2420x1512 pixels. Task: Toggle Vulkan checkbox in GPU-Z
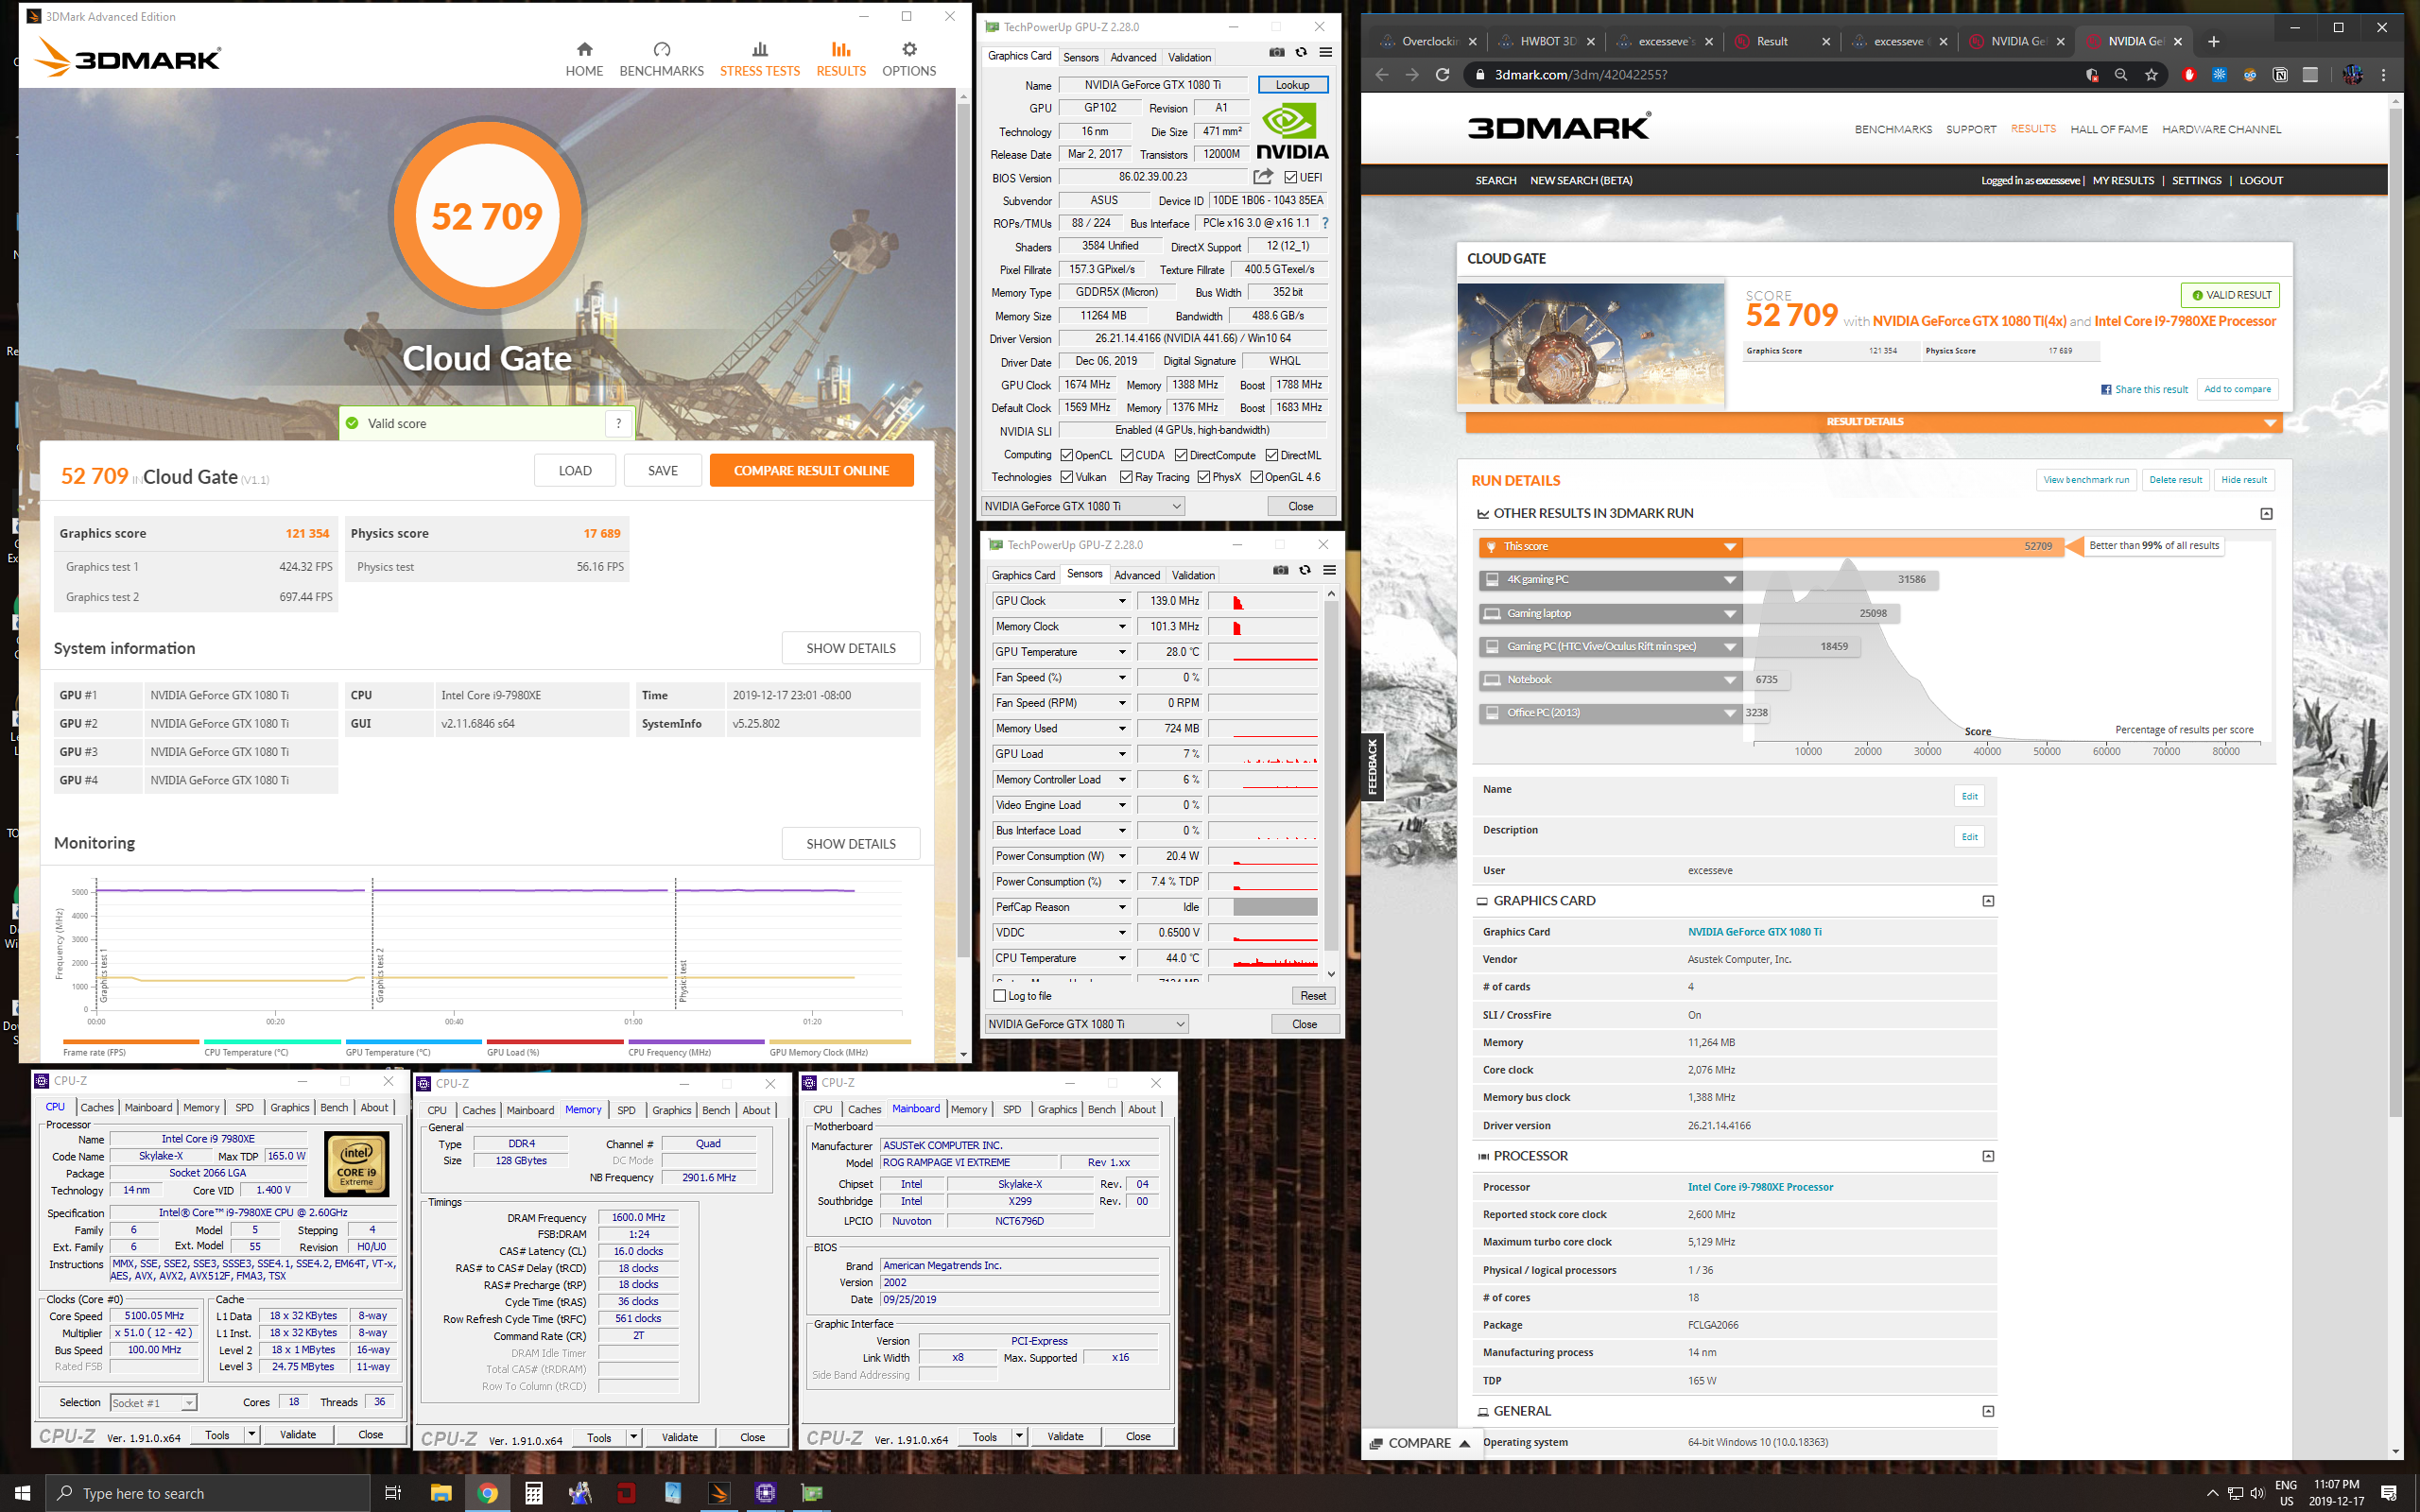(1067, 477)
